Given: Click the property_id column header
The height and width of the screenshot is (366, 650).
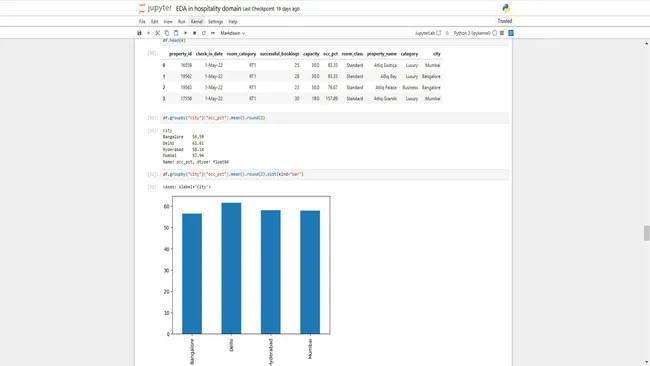Looking at the screenshot, I should [180, 54].
